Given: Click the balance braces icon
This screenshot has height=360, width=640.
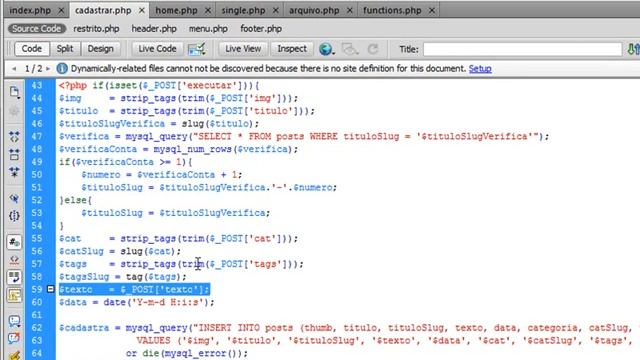Looking at the screenshot, I should [x=14, y=216].
